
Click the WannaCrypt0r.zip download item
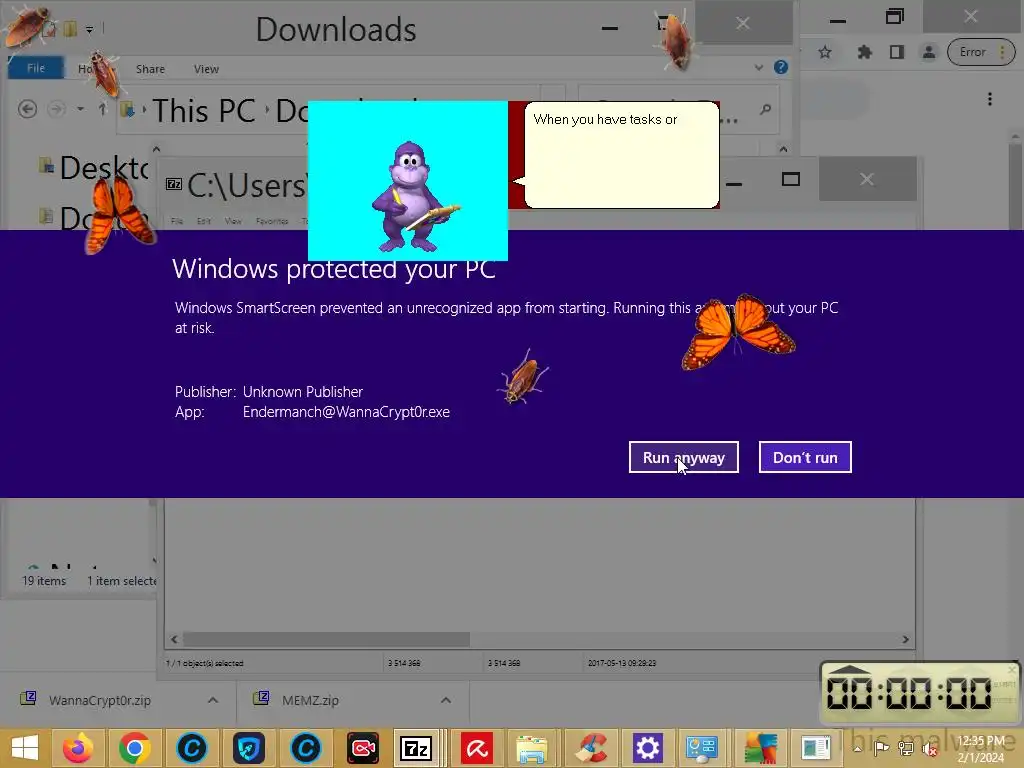click(x=100, y=700)
